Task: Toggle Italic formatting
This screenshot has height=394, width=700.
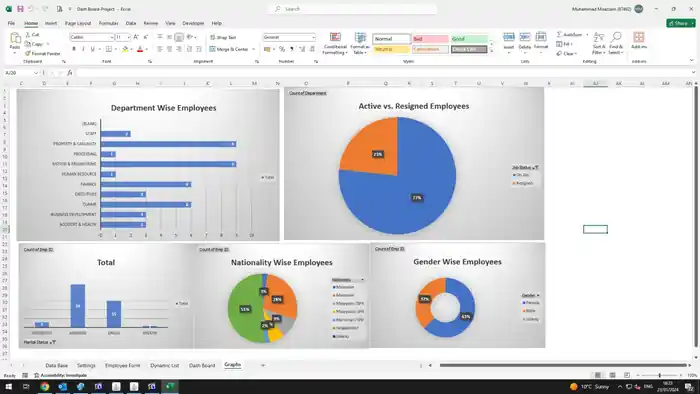Action: click(x=83, y=49)
